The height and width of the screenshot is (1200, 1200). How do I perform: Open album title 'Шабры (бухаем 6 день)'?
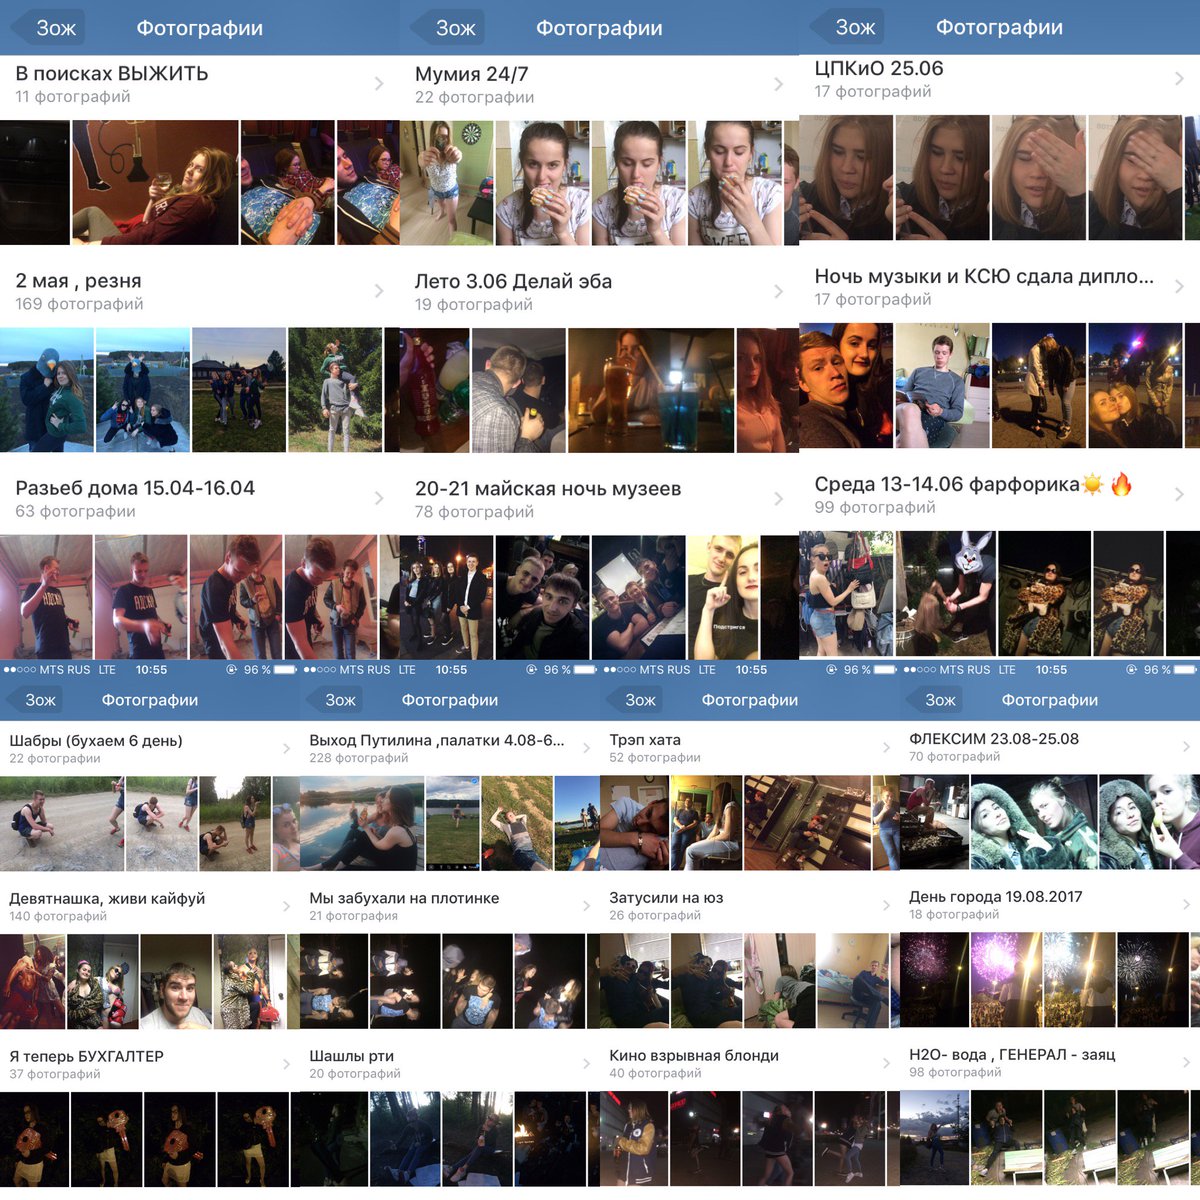(x=96, y=741)
